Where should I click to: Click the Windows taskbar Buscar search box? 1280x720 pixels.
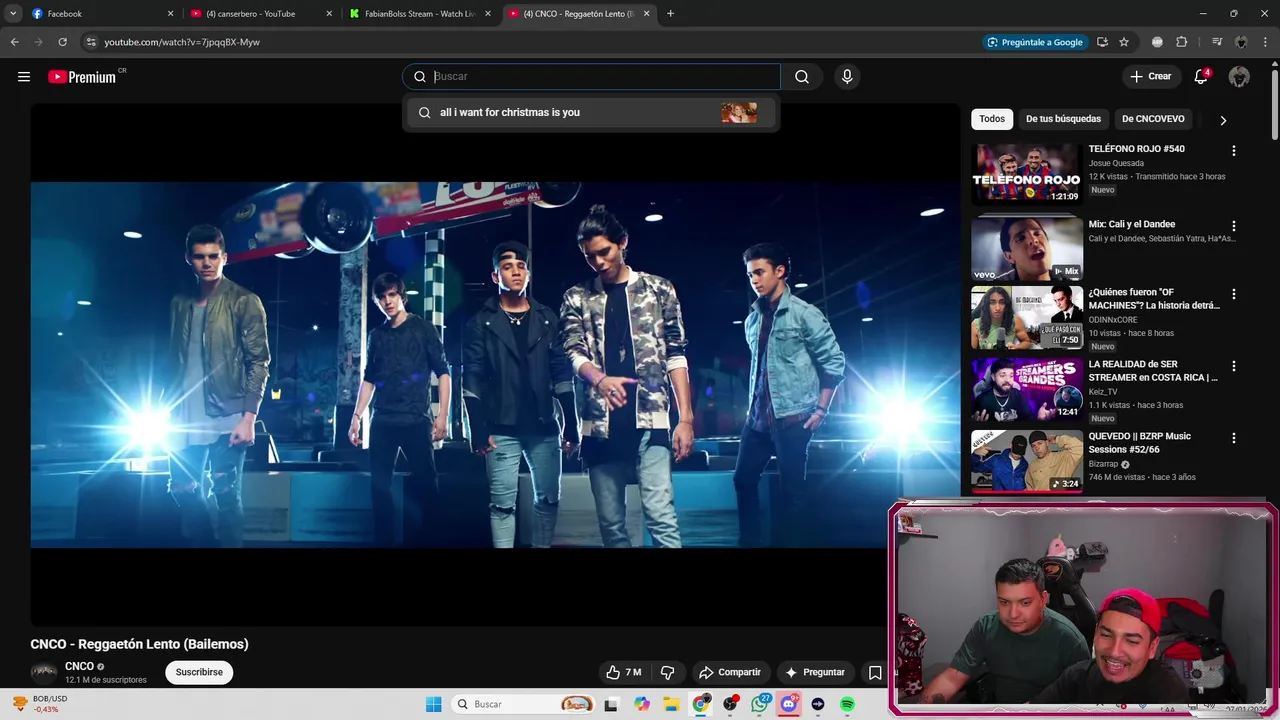[523, 704]
